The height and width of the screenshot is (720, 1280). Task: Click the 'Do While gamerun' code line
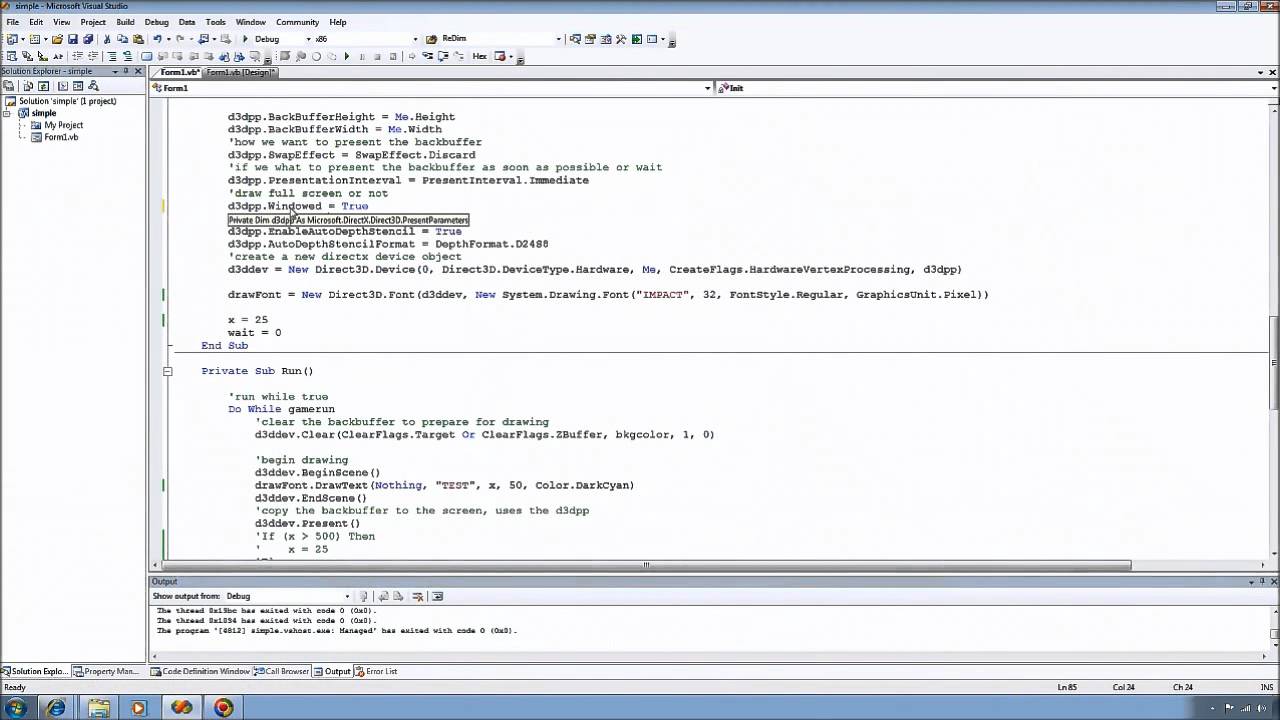pyautogui.click(x=281, y=409)
